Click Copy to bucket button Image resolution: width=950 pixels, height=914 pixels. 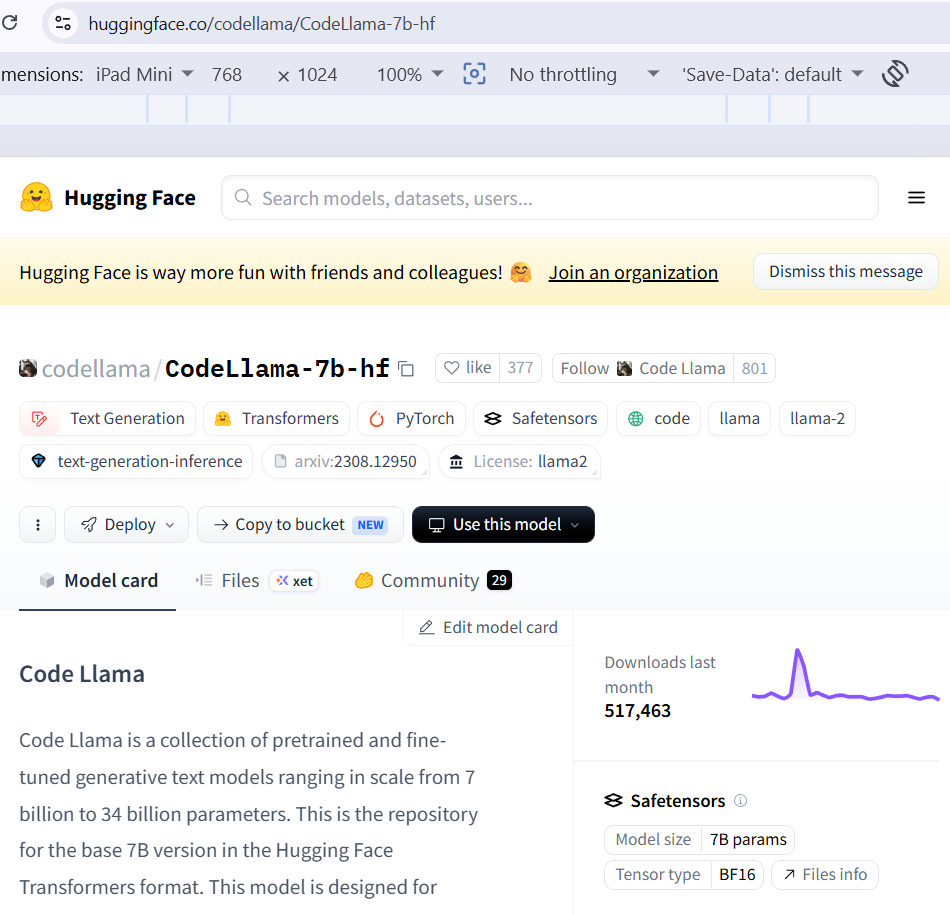300,525
